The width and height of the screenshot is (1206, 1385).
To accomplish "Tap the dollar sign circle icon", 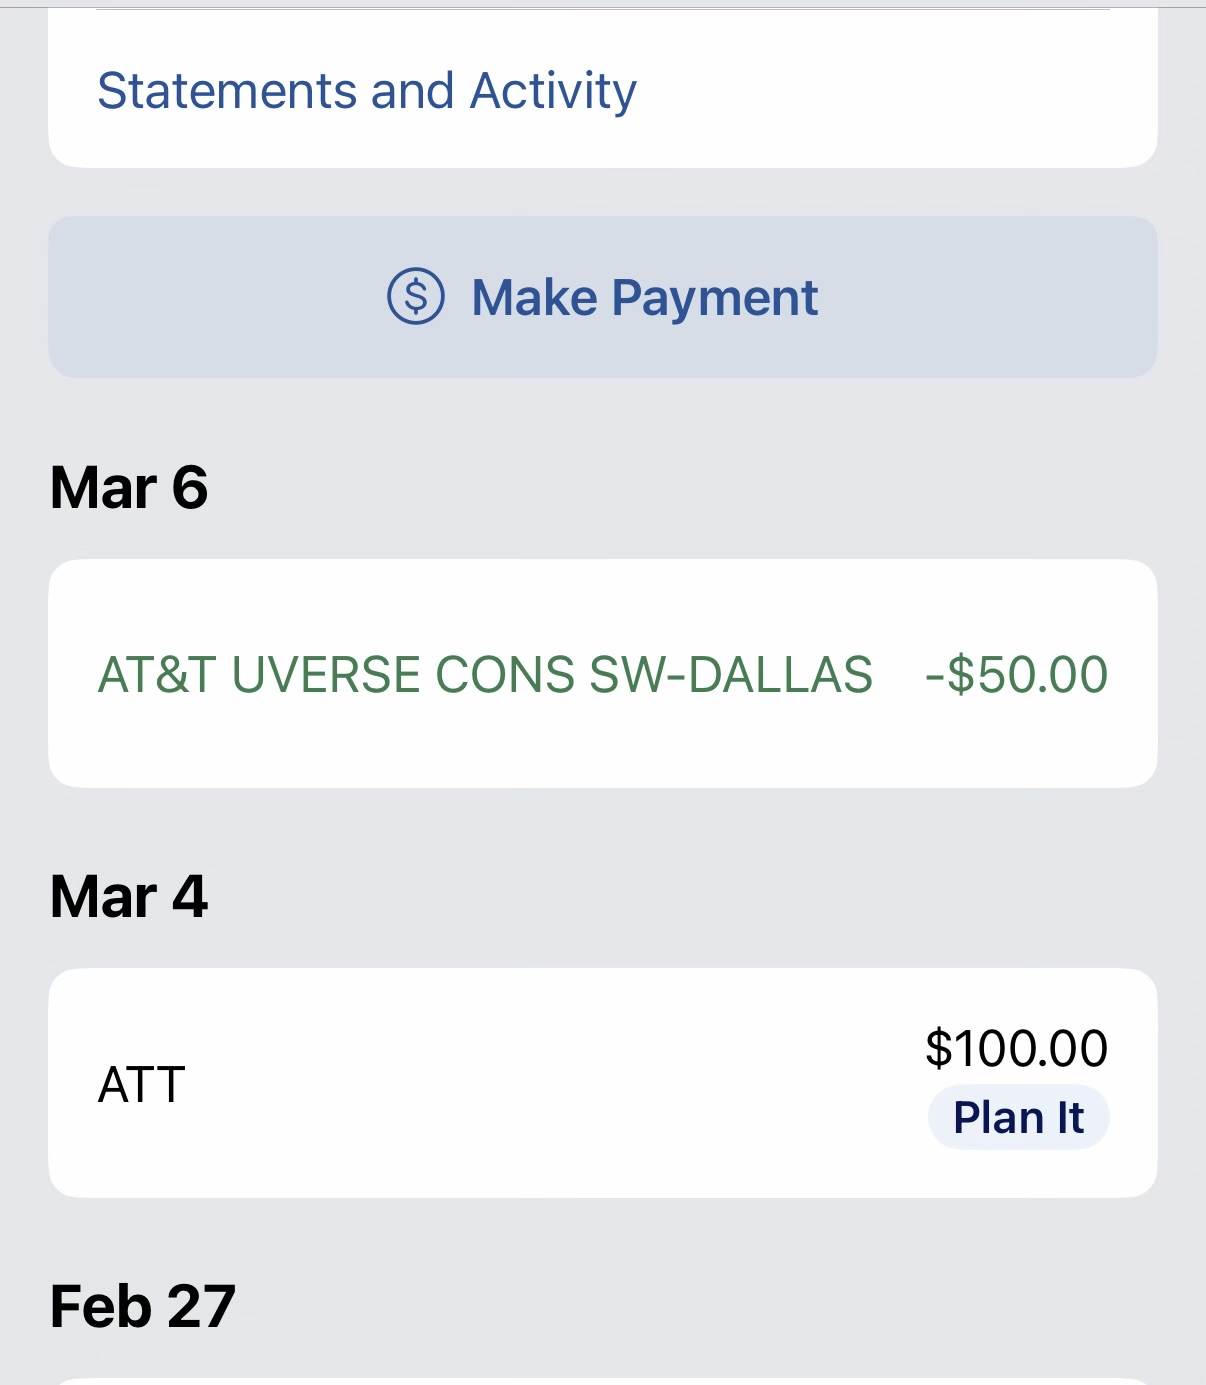I will 416,297.
